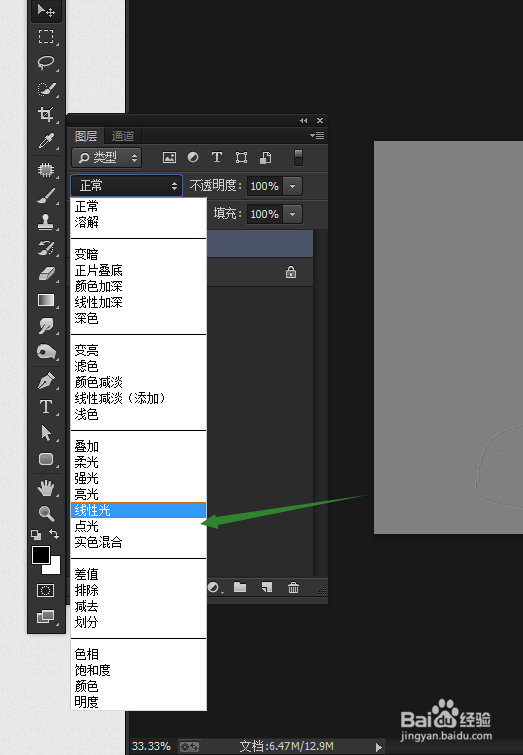Close the Layers panel
This screenshot has height=755, width=523.
(x=320, y=120)
